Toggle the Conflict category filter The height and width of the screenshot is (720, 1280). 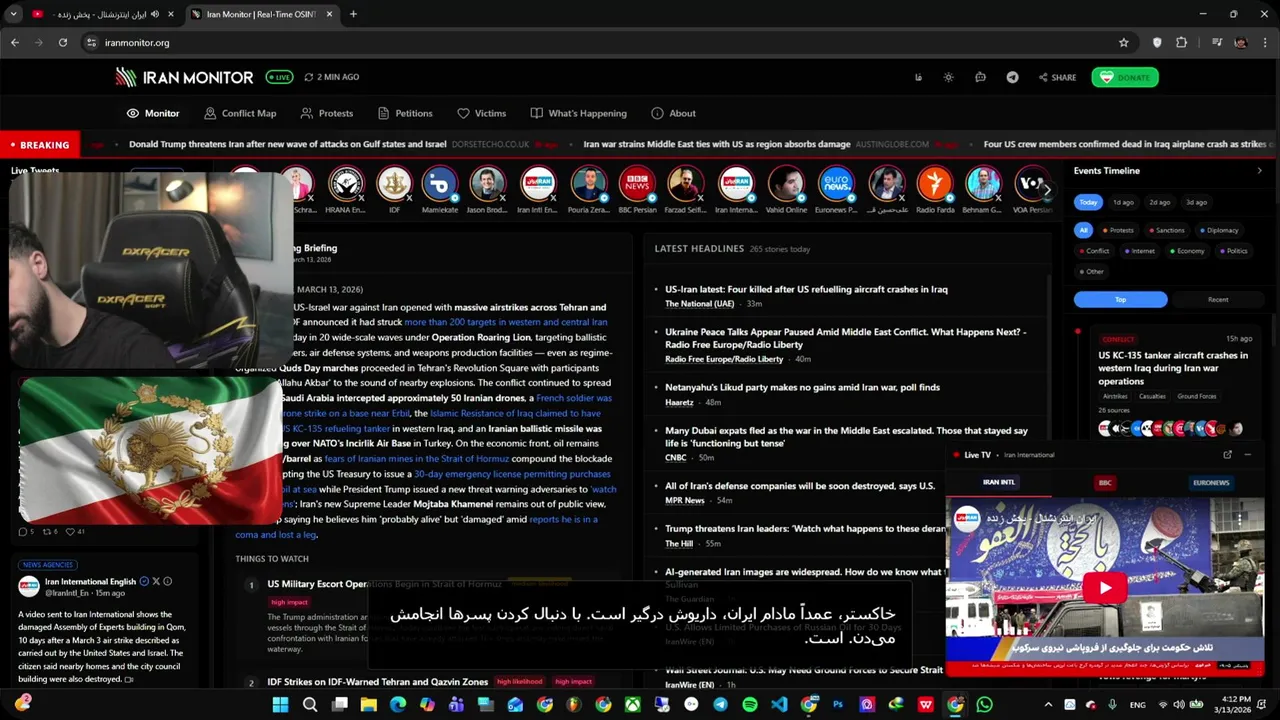point(1094,251)
